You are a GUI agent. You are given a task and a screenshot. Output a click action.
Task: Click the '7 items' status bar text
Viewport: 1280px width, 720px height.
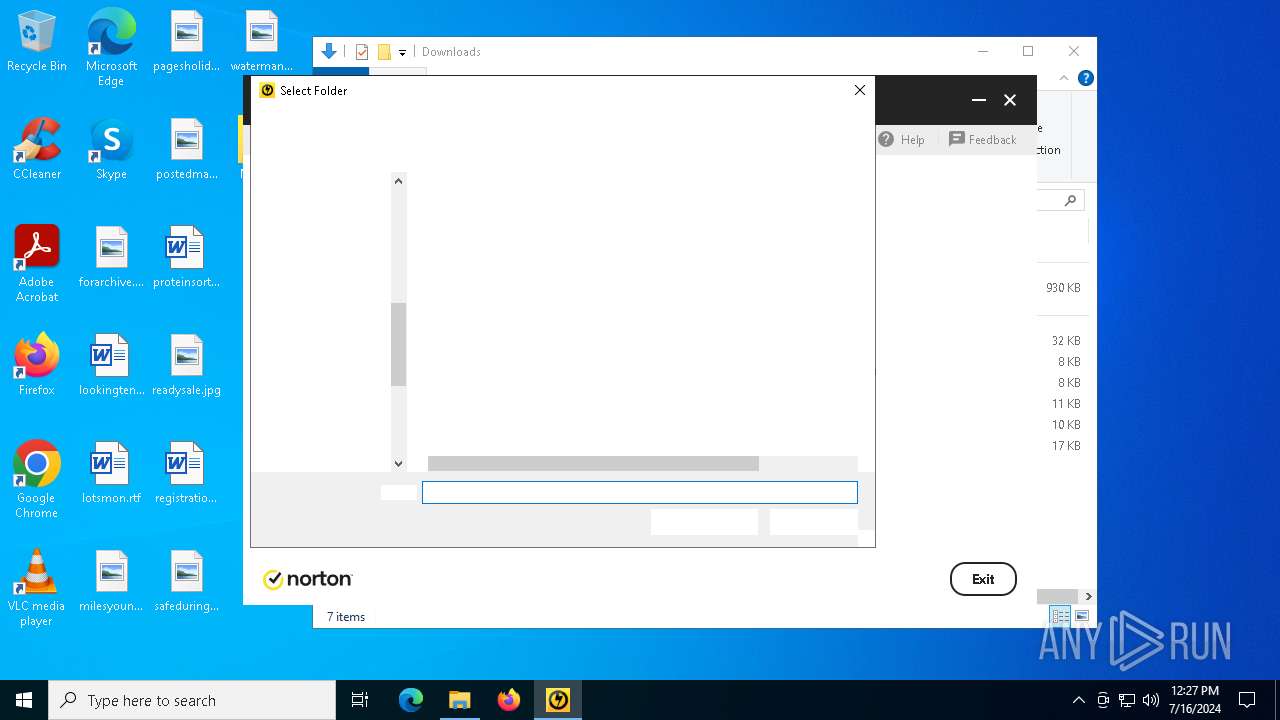pyautogui.click(x=346, y=617)
